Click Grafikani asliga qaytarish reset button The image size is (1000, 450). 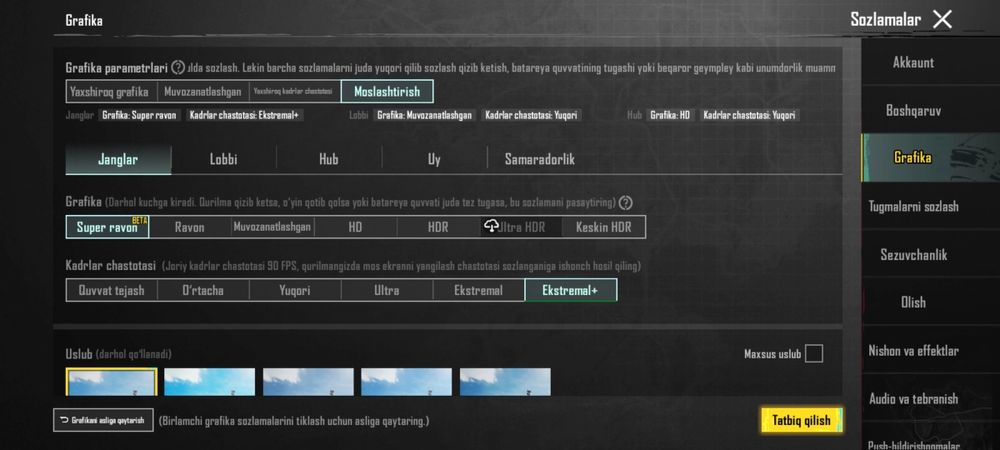tap(103, 420)
